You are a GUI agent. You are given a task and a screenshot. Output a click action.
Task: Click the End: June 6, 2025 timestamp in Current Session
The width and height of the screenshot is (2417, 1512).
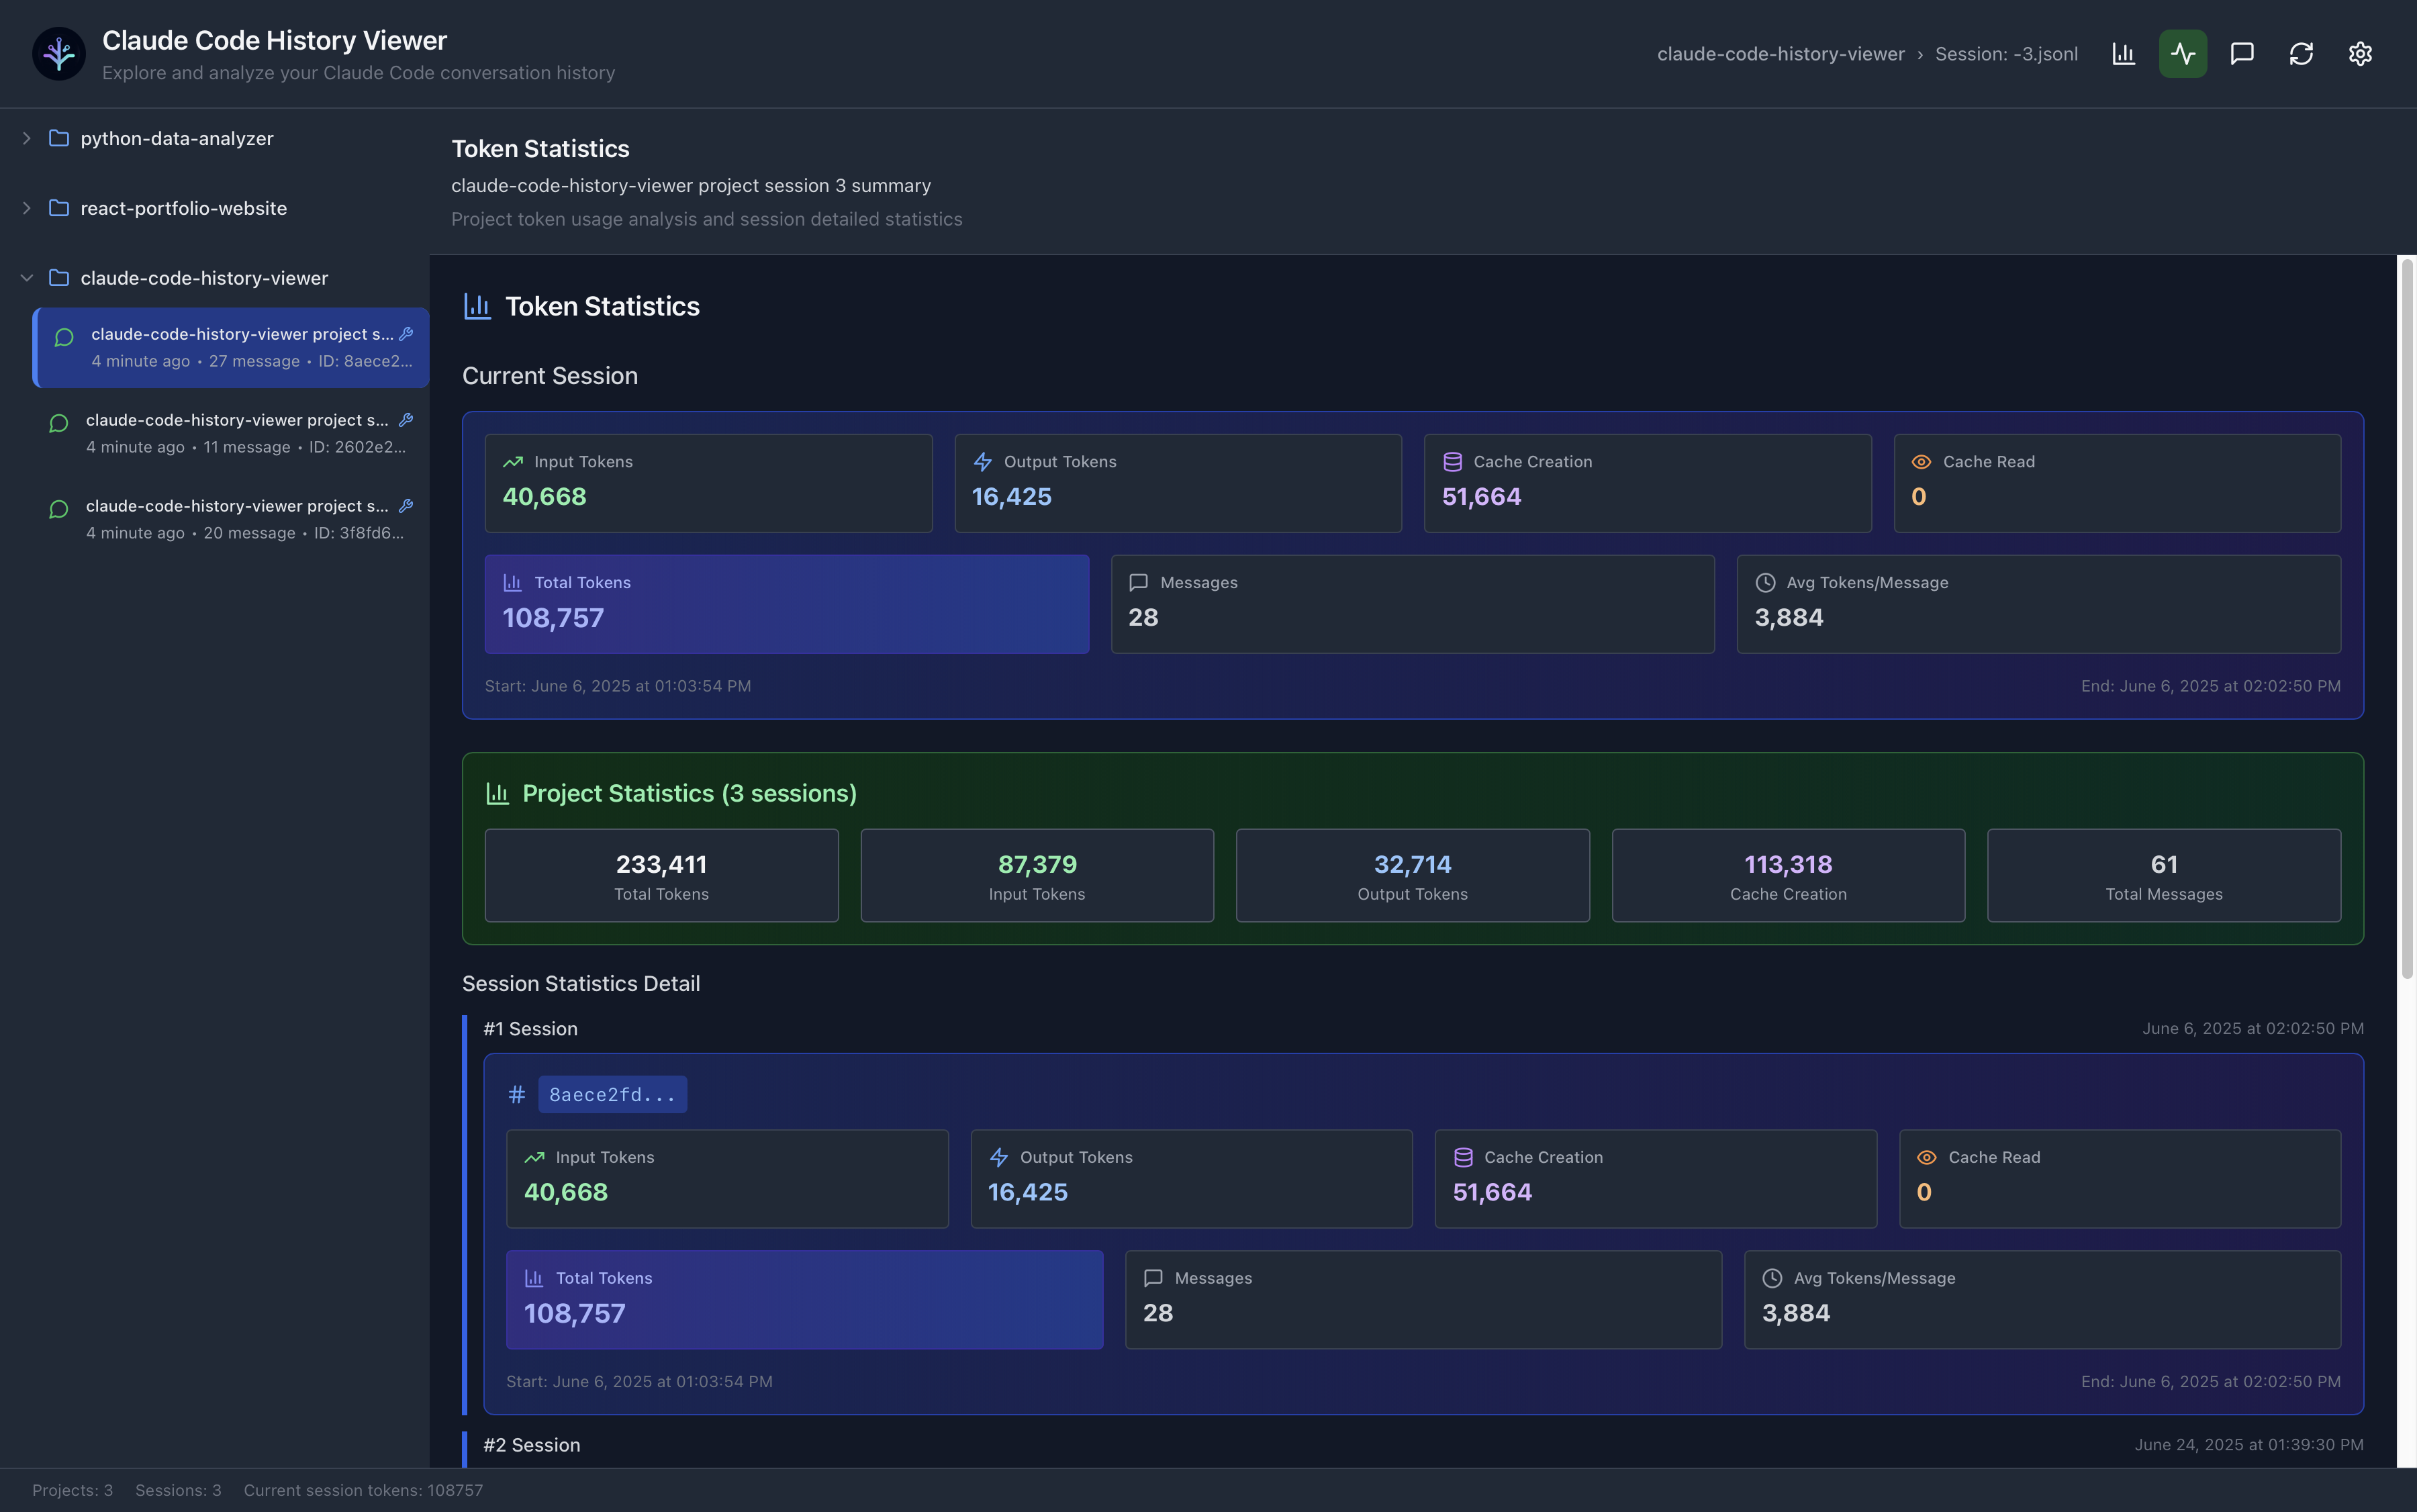(2210, 686)
